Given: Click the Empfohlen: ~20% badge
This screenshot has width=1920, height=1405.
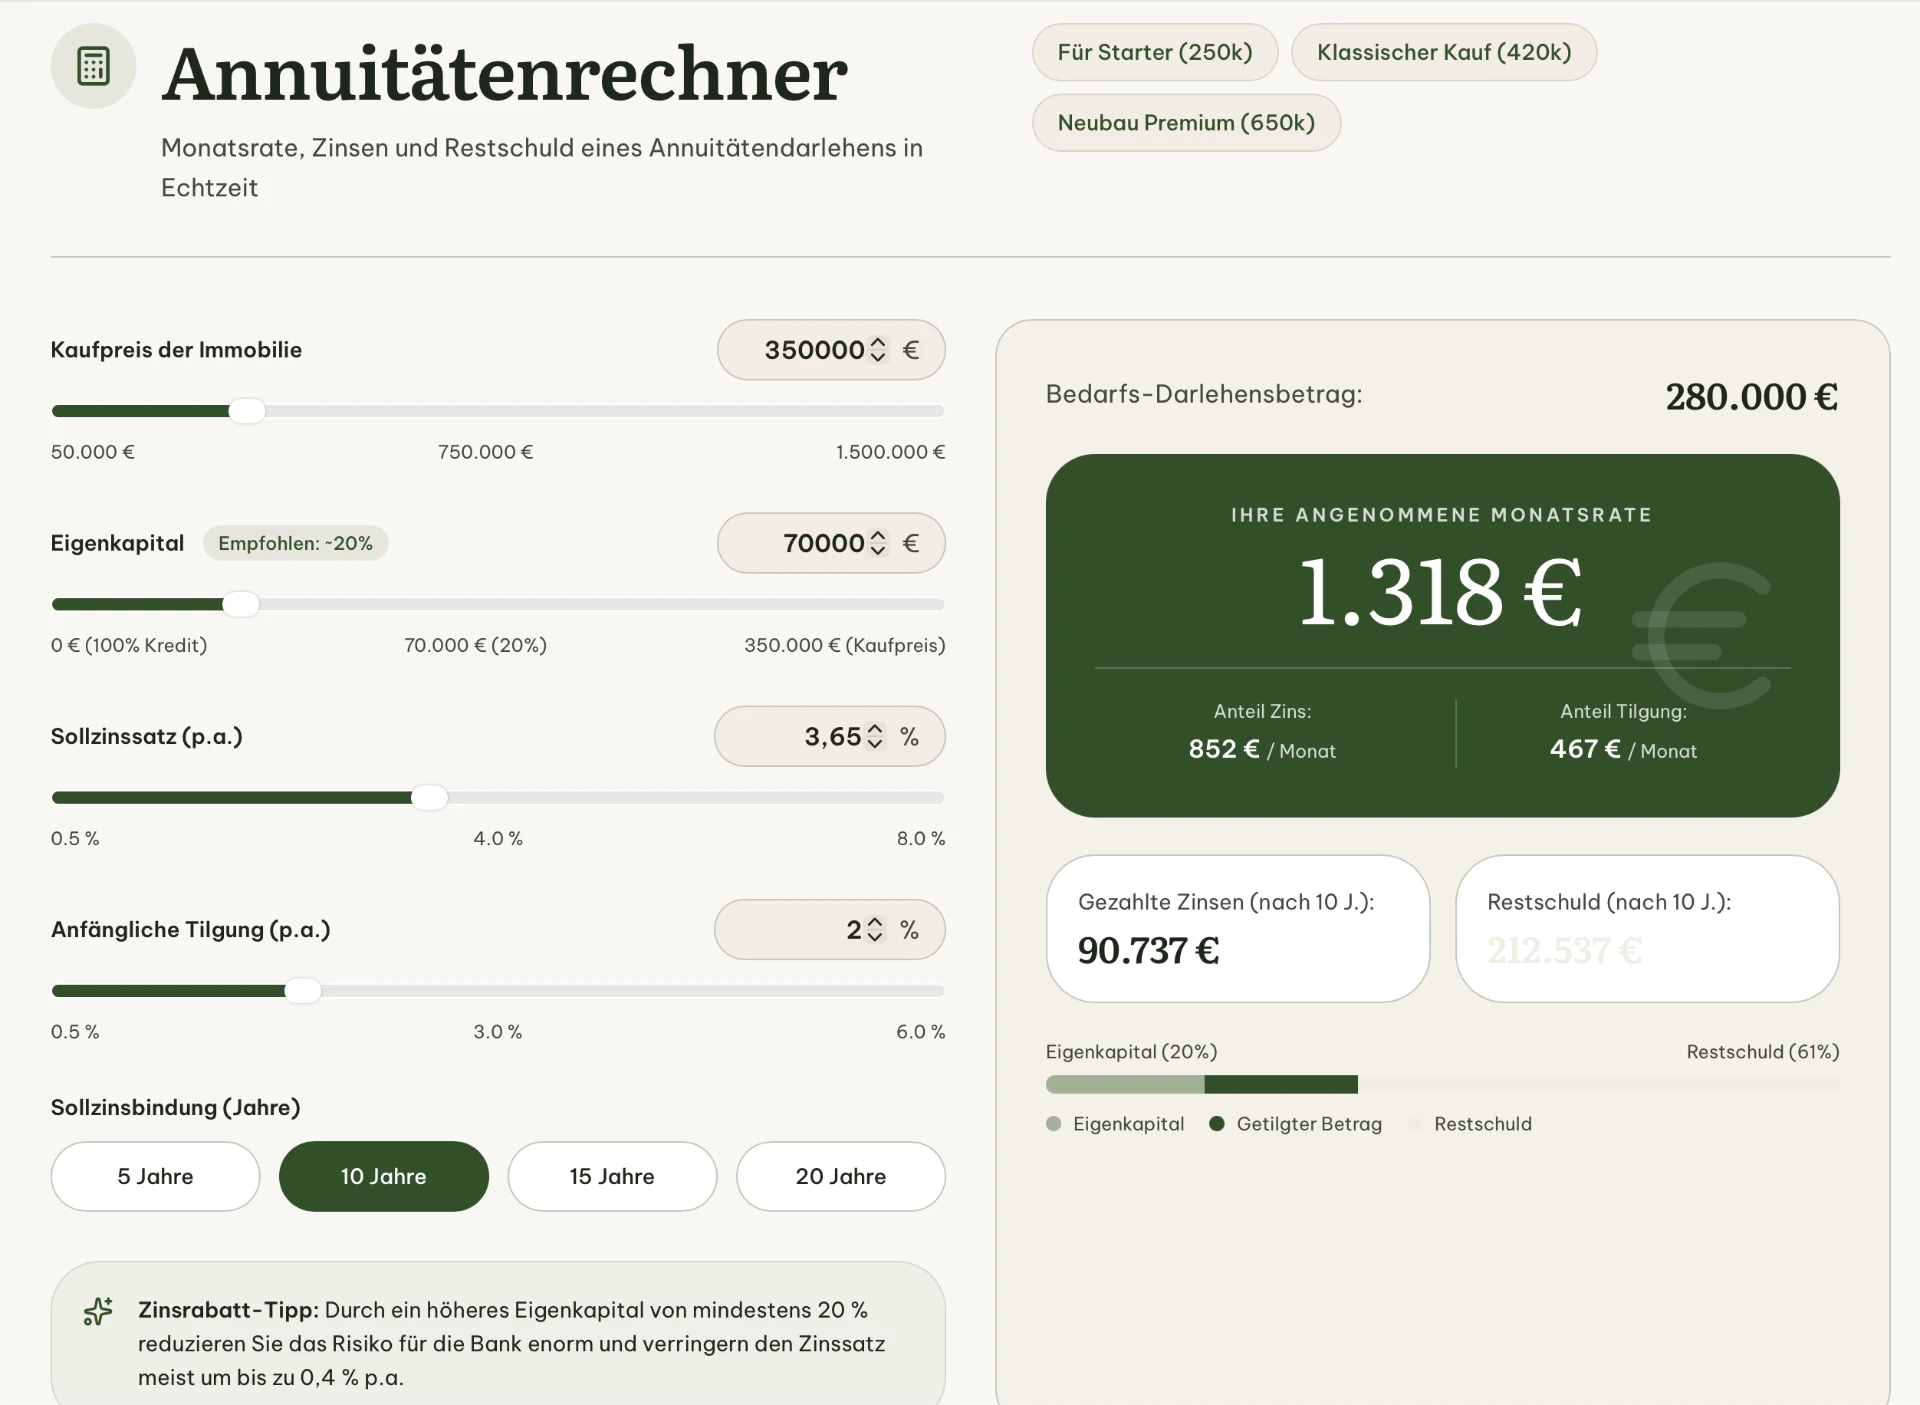Looking at the screenshot, I should click(296, 543).
